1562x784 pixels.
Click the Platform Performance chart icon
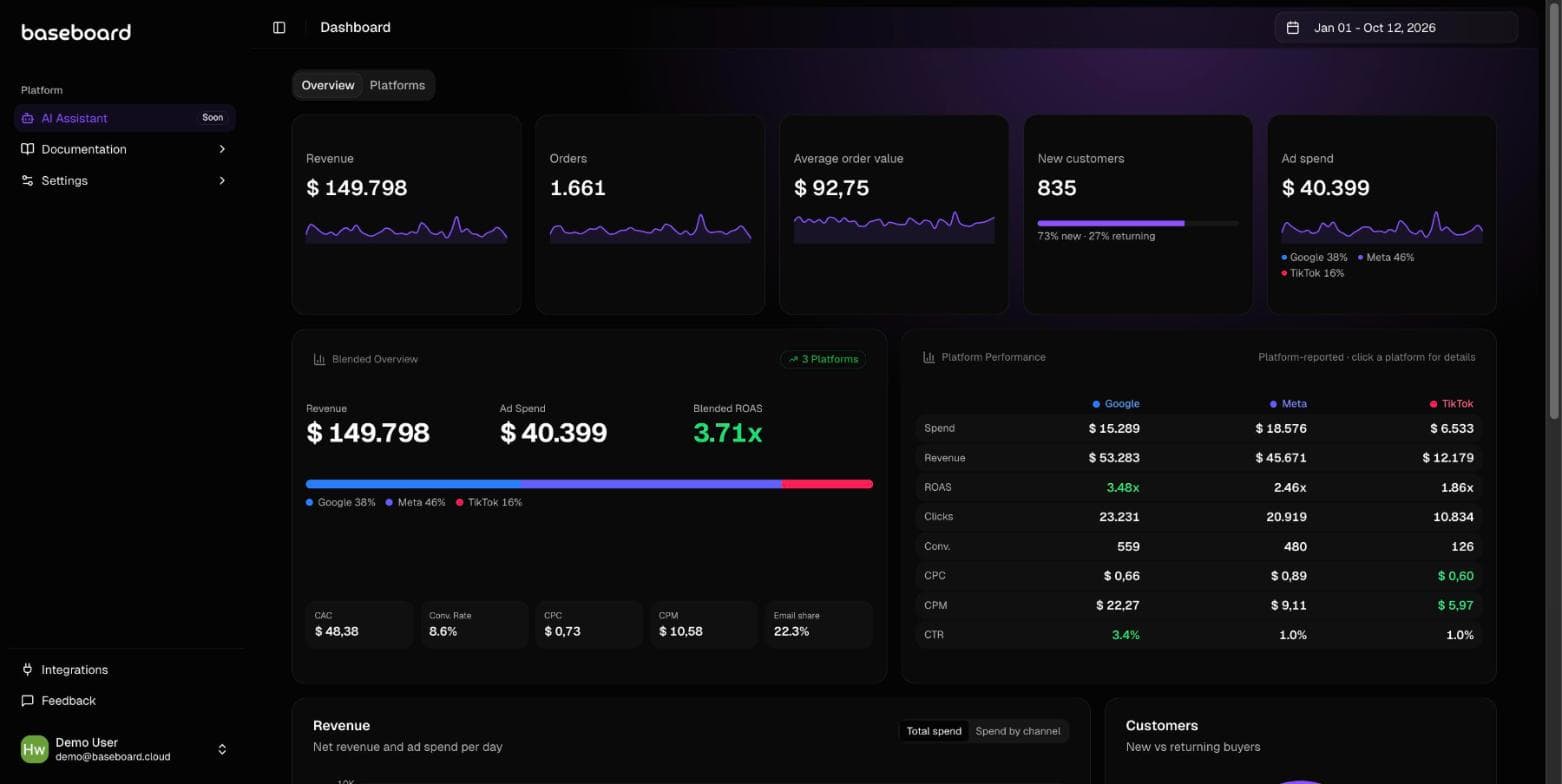point(929,357)
